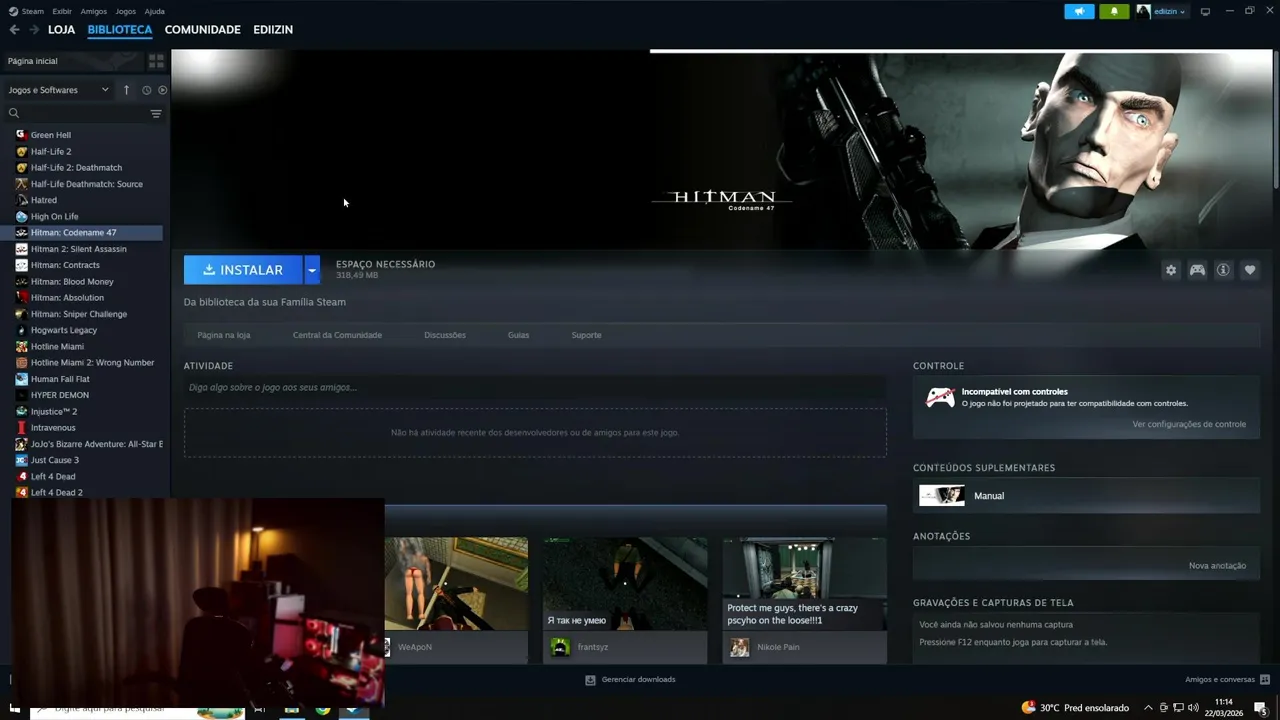Open the Amigos menu
1280x720 pixels.
[x=94, y=11]
